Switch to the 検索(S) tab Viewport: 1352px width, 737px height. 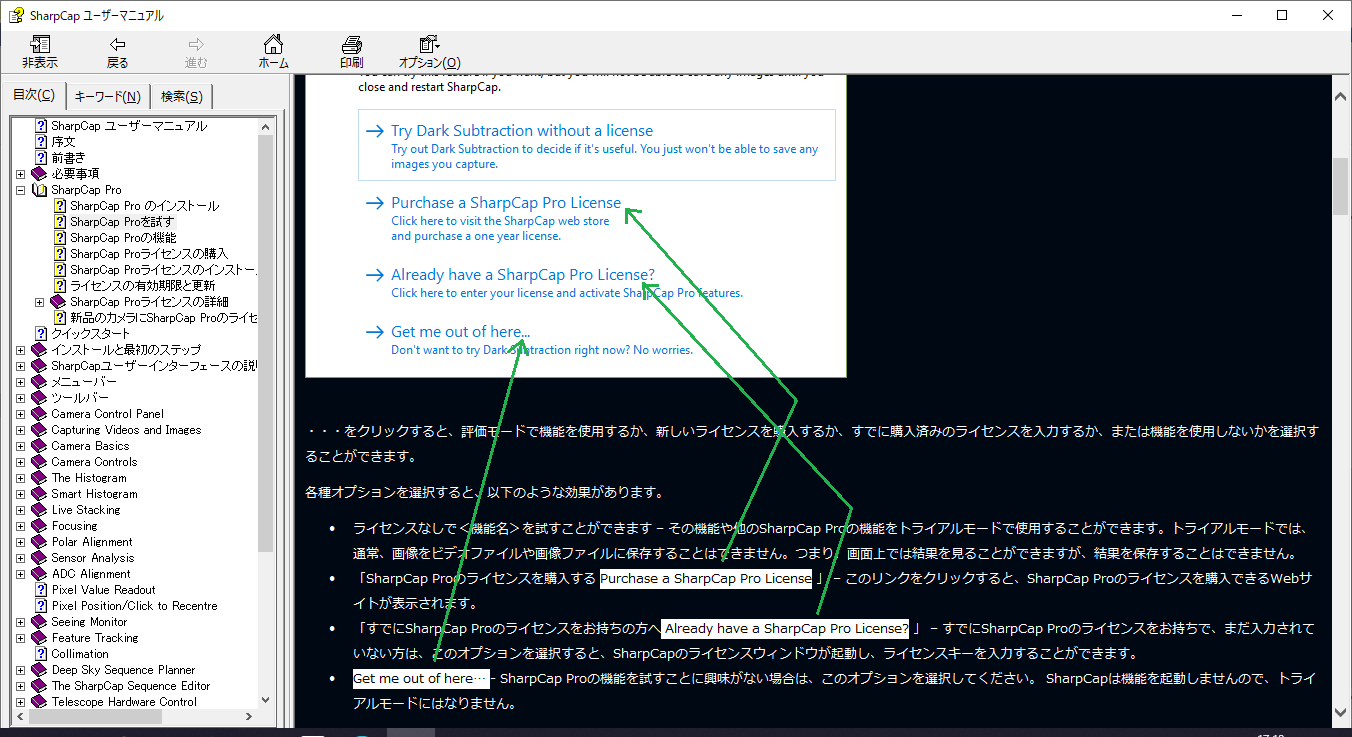click(x=181, y=96)
